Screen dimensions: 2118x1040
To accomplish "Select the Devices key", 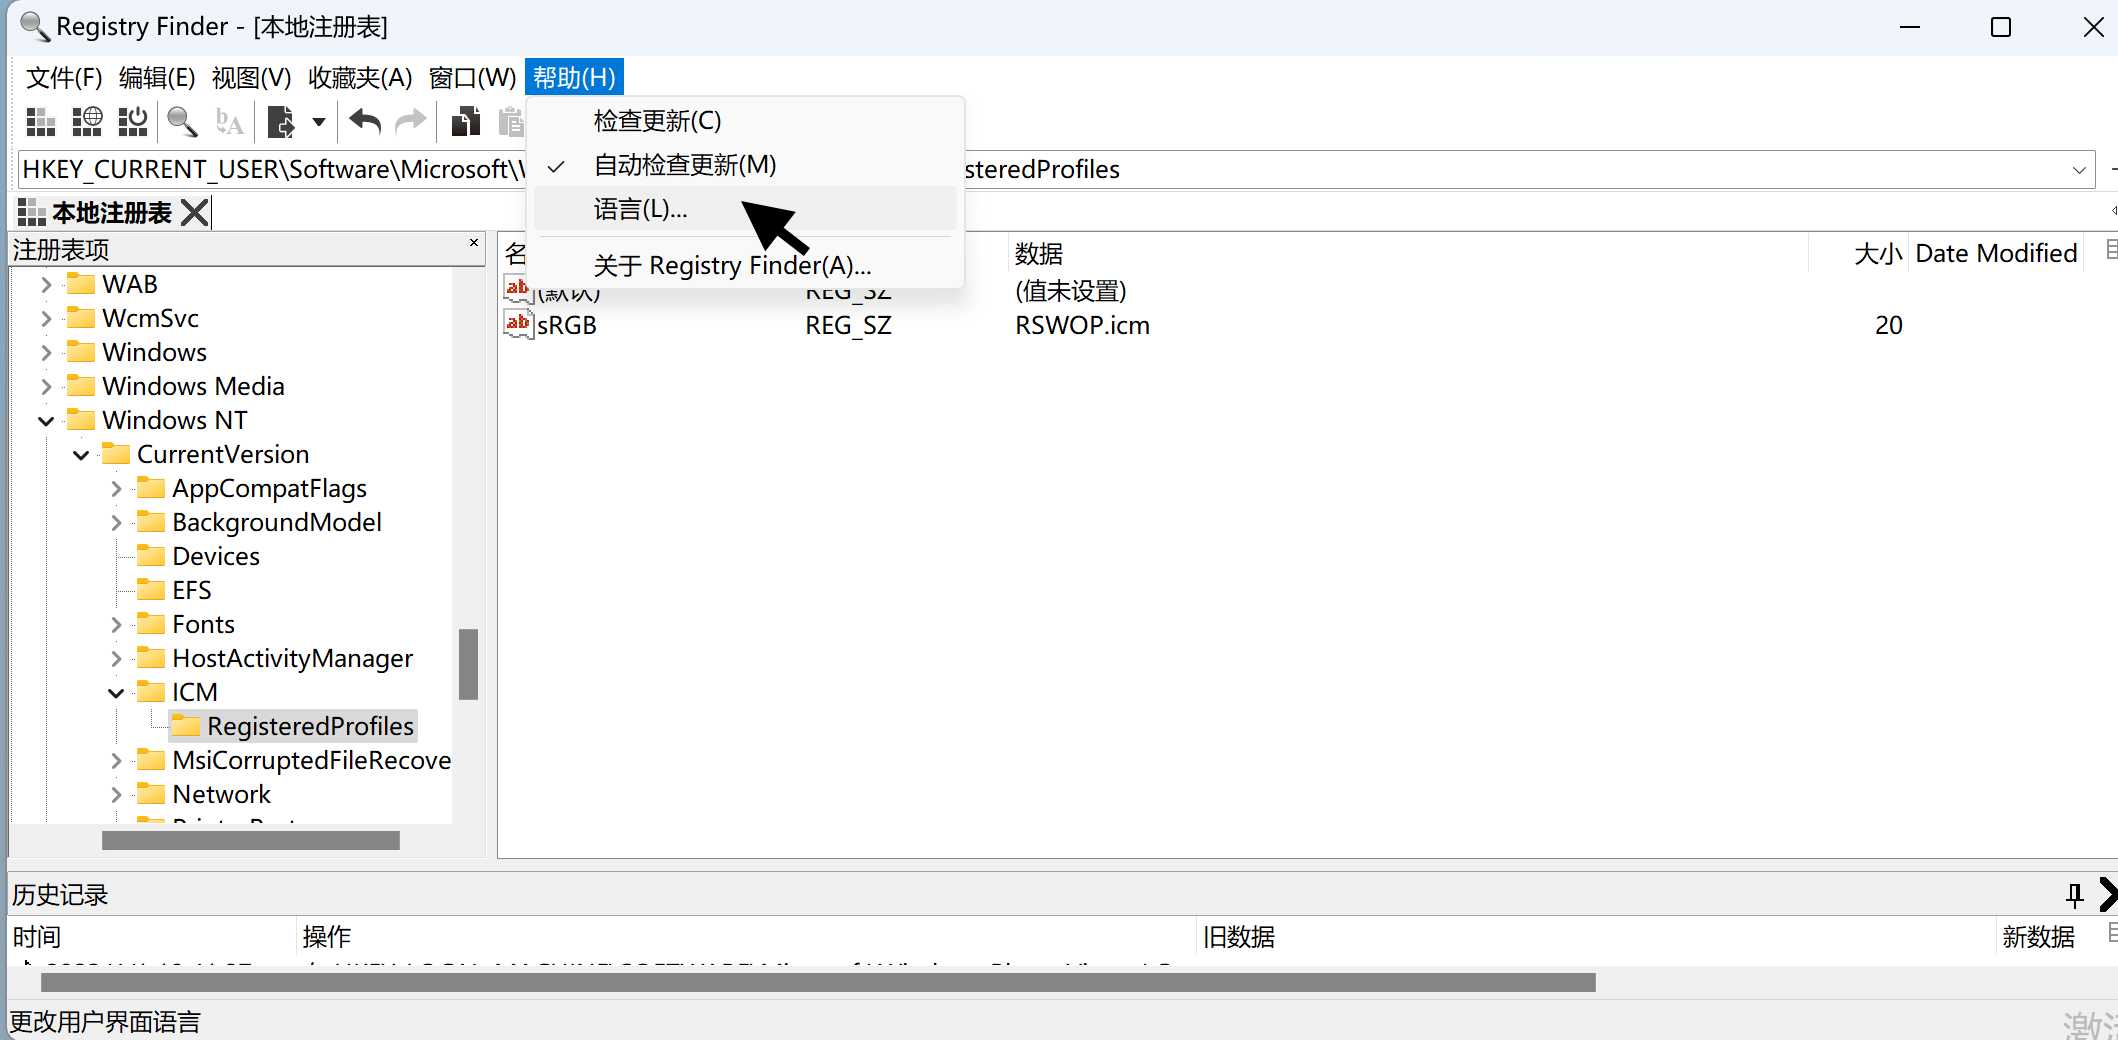I will [216, 556].
